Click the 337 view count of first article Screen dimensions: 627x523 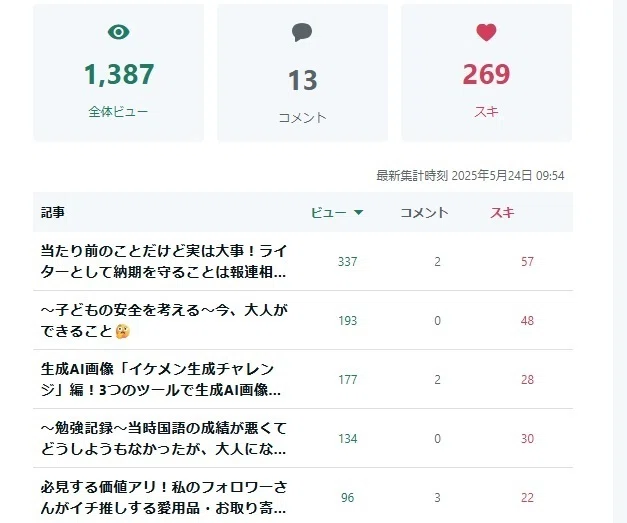(x=347, y=262)
